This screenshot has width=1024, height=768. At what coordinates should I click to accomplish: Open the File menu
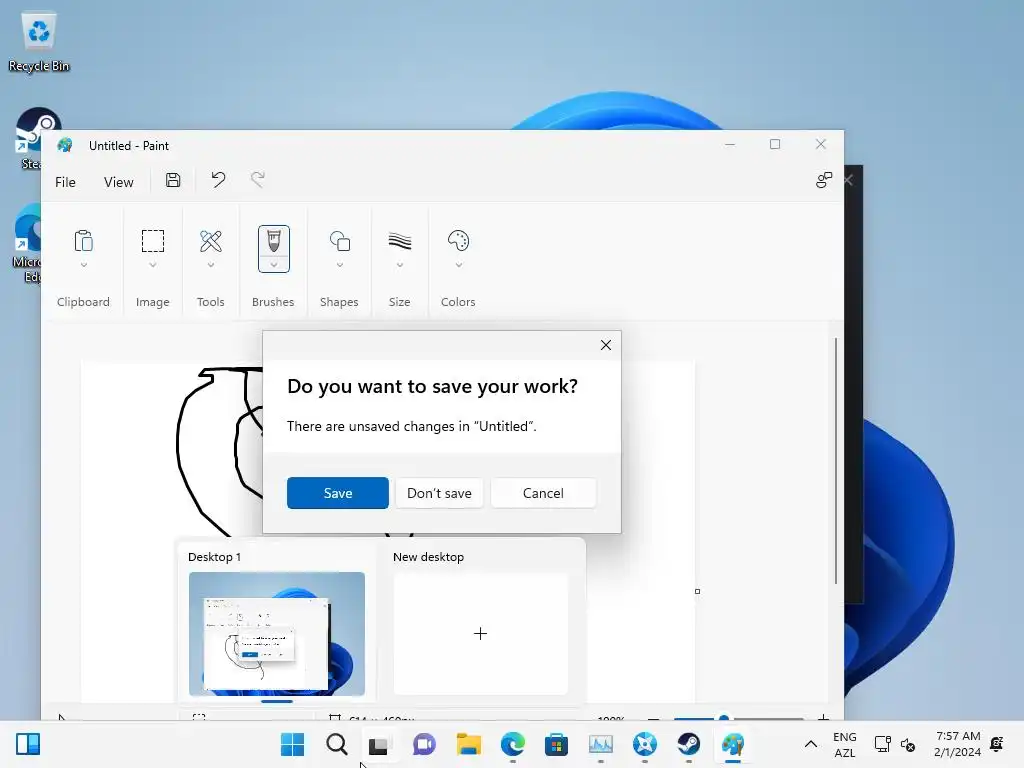65,182
